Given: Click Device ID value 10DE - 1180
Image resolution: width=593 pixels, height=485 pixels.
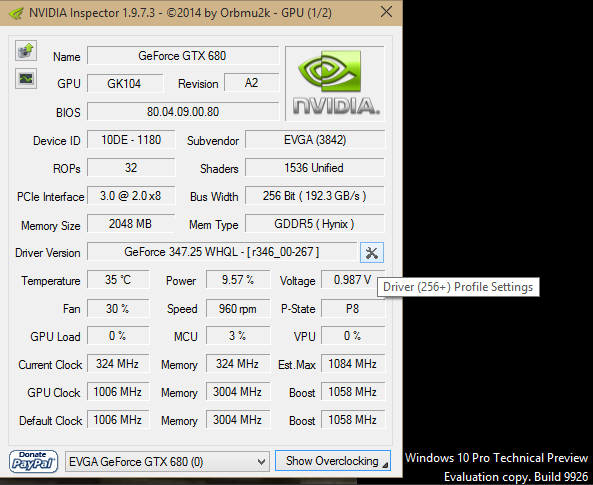Looking at the screenshot, I should point(131,140).
